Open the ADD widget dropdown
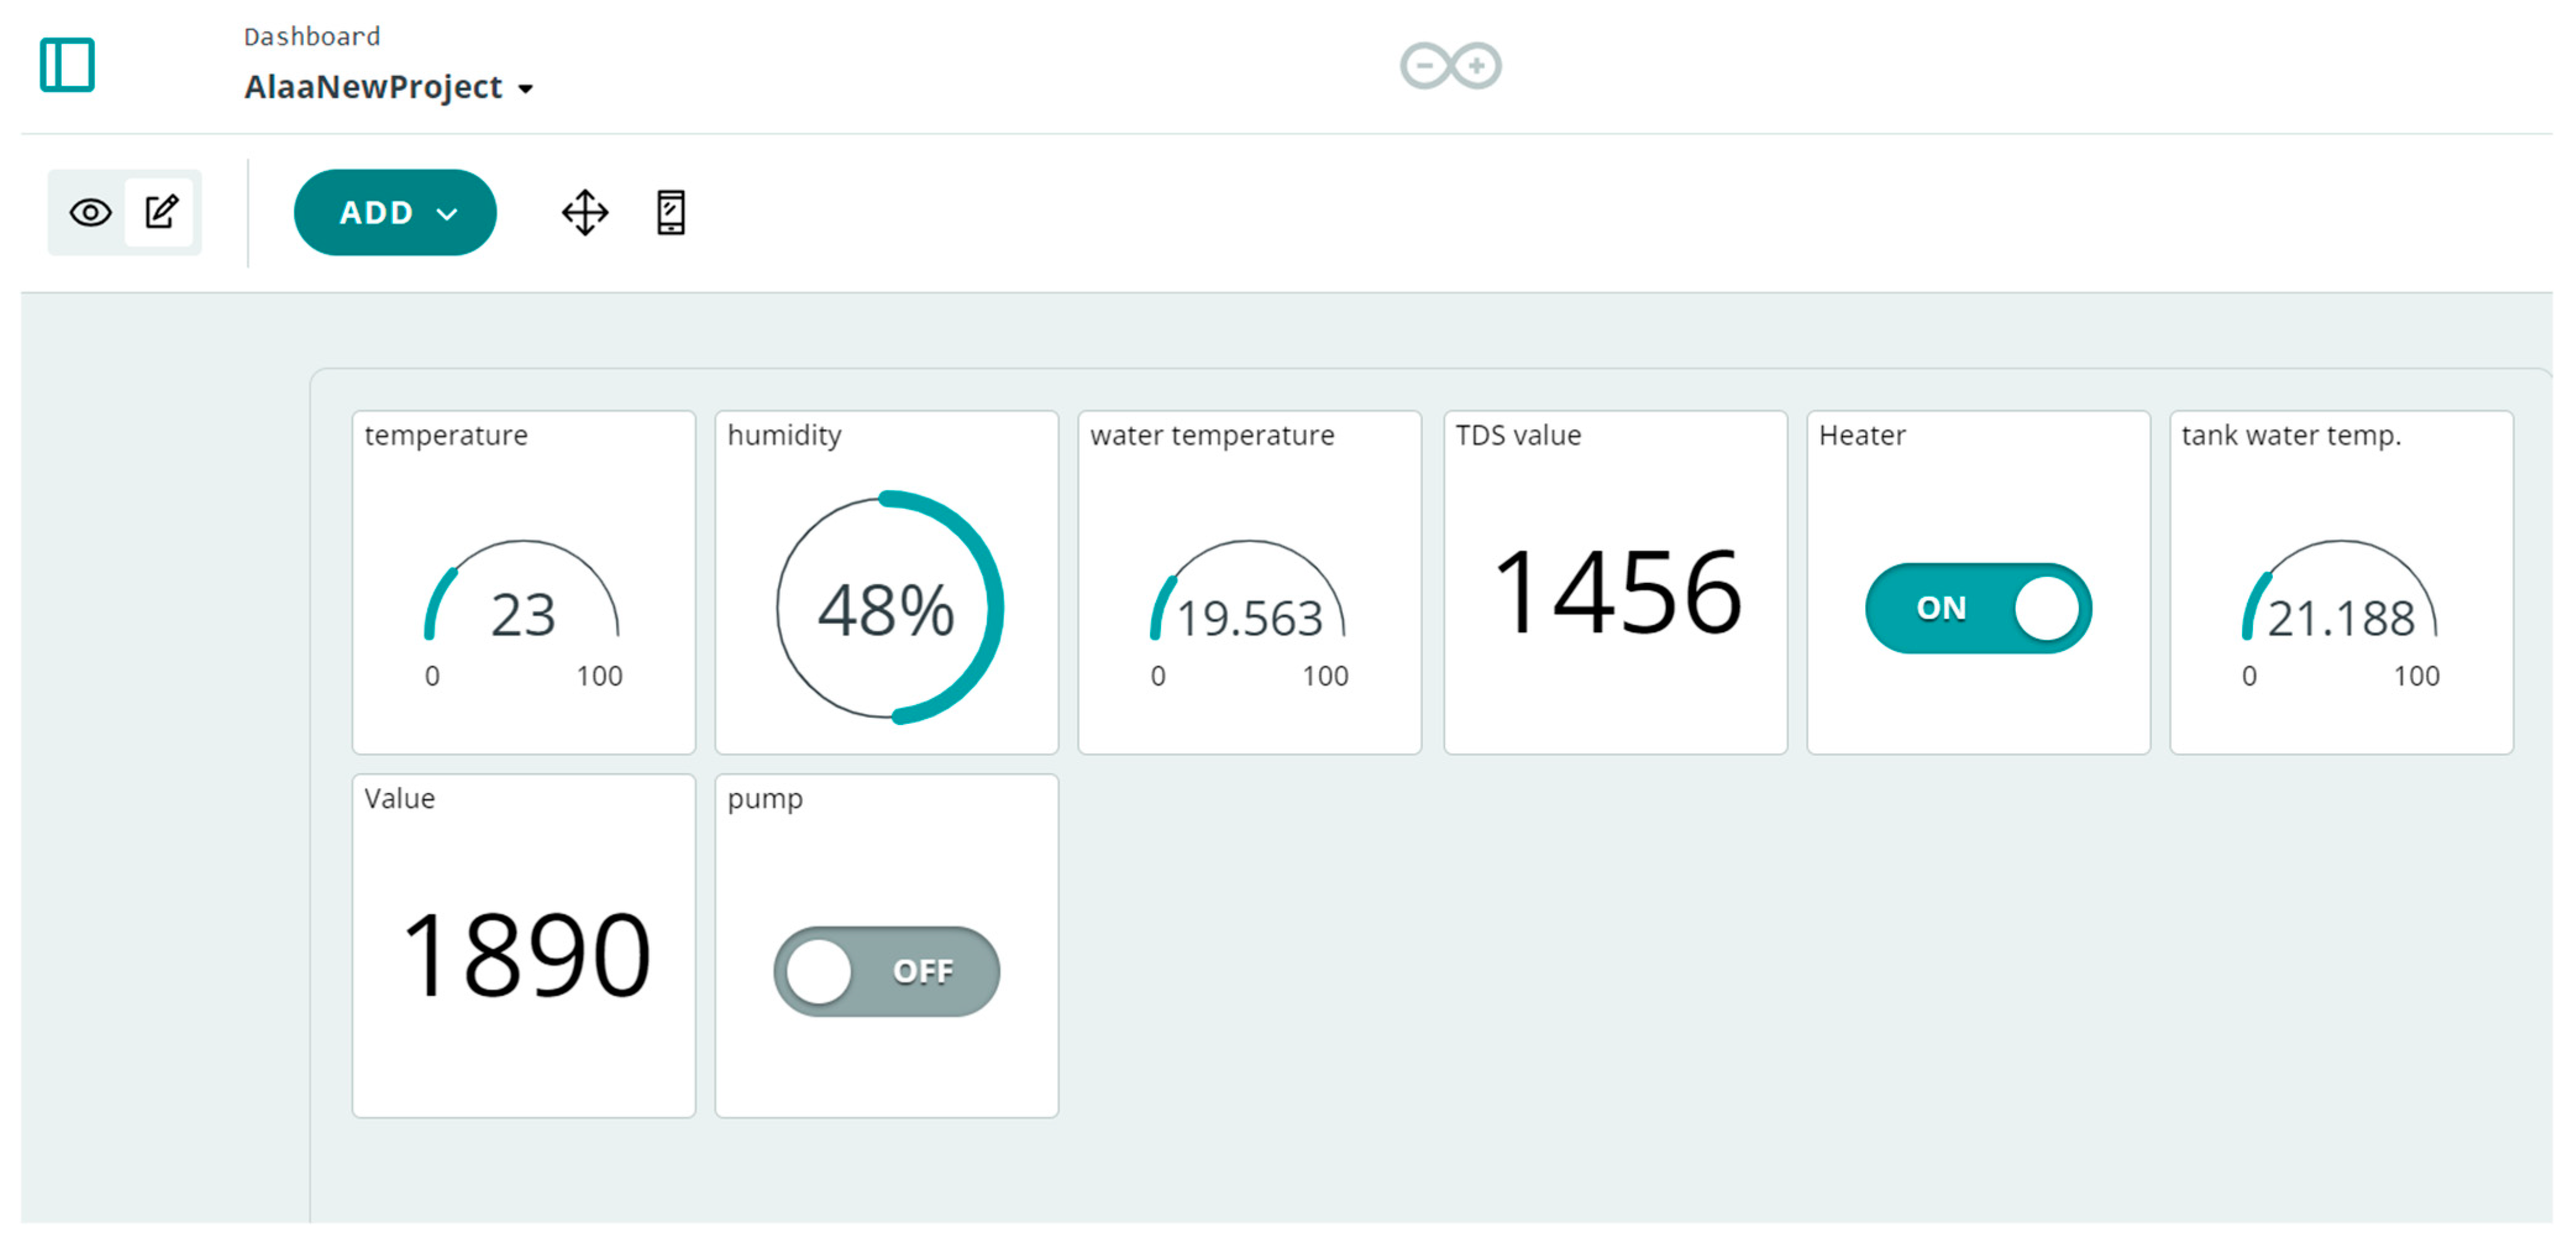Image resolution: width=2576 pixels, height=1242 pixels. pyautogui.click(x=395, y=212)
